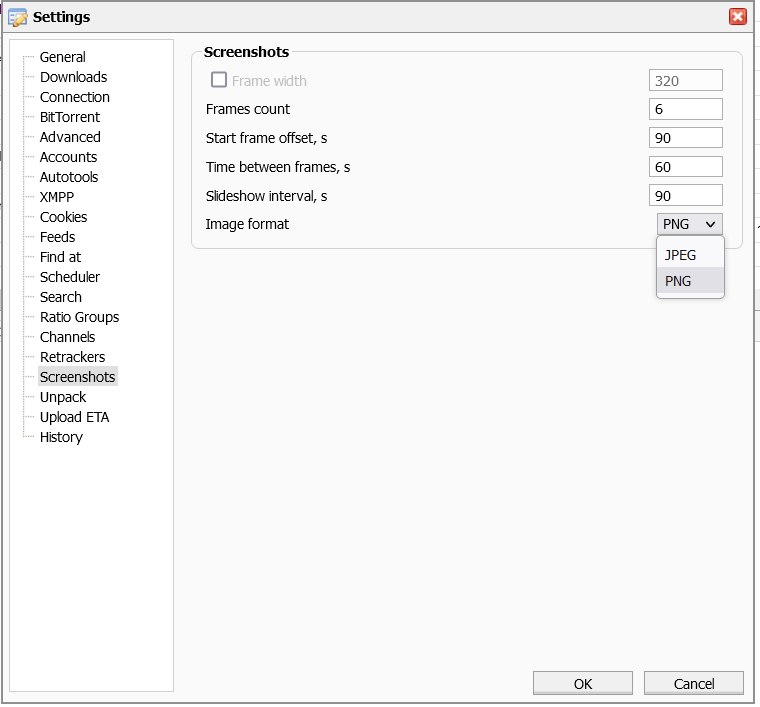Click the Slideshow interval input field
Screen dimensions: 760x707
click(x=685, y=196)
